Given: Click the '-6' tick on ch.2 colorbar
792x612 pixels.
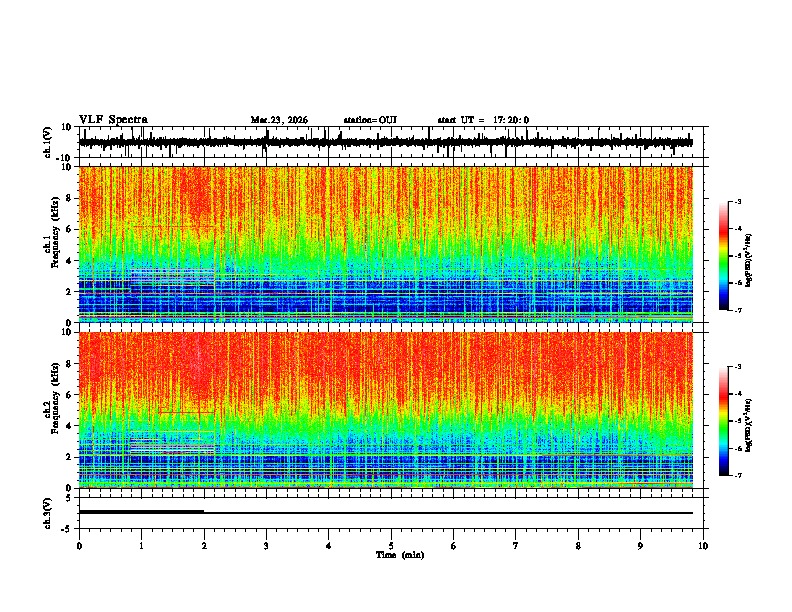Looking at the screenshot, I should tap(738, 448).
